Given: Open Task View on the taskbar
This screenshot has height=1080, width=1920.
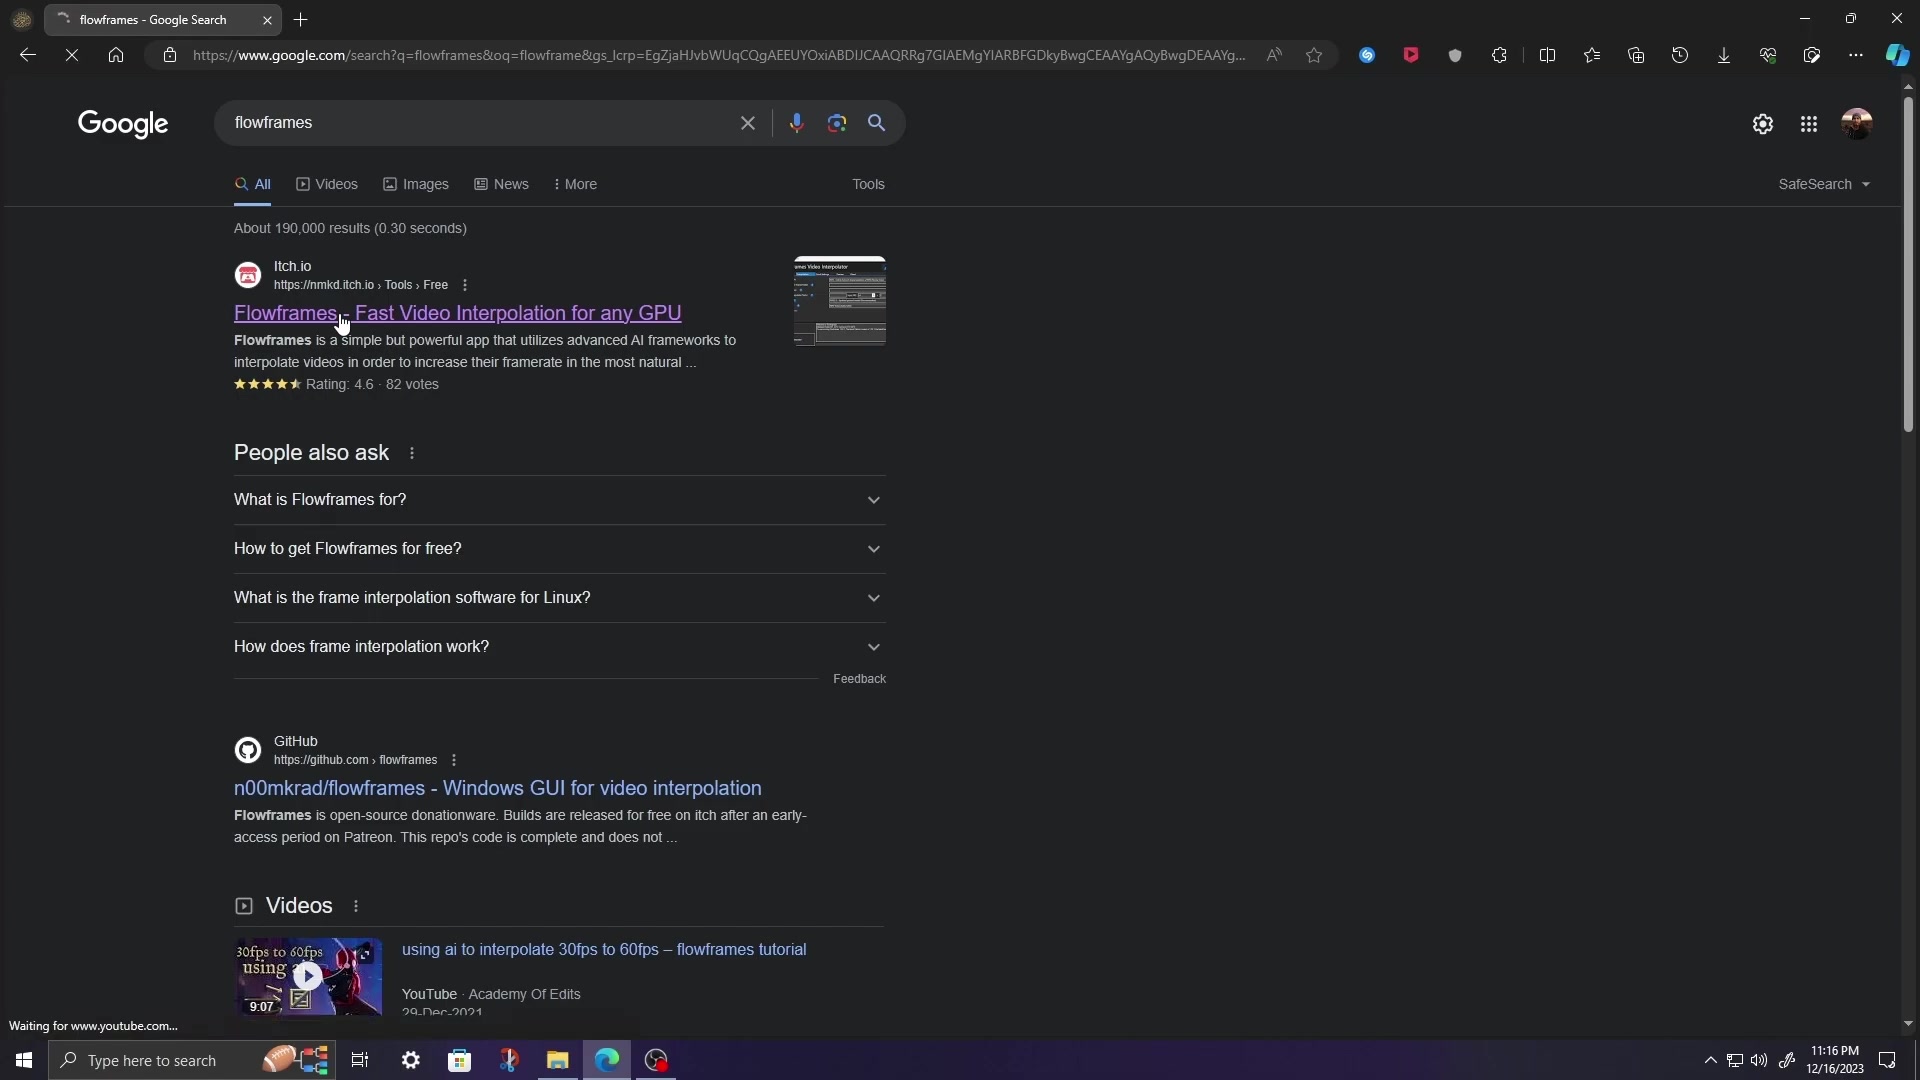Looking at the screenshot, I should 360,1060.
